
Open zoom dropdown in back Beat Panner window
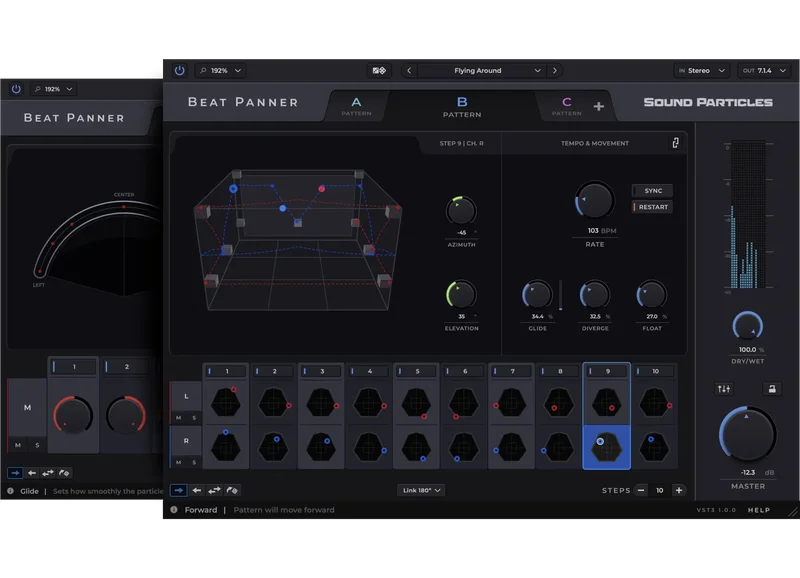[53, 89]
